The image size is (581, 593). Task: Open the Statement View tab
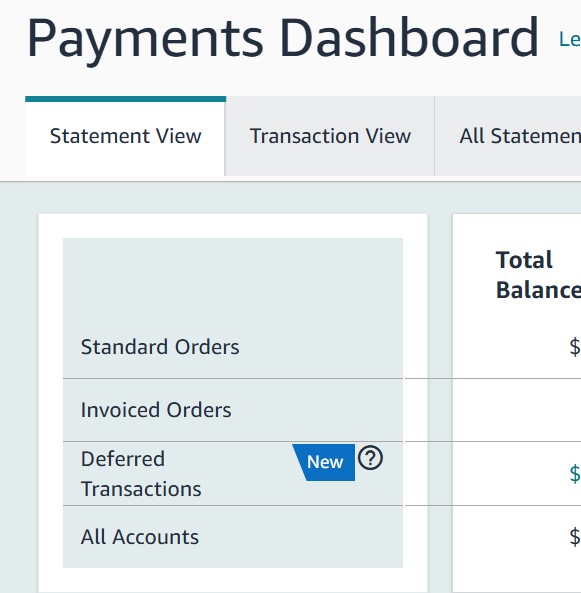tap(125, 136)
